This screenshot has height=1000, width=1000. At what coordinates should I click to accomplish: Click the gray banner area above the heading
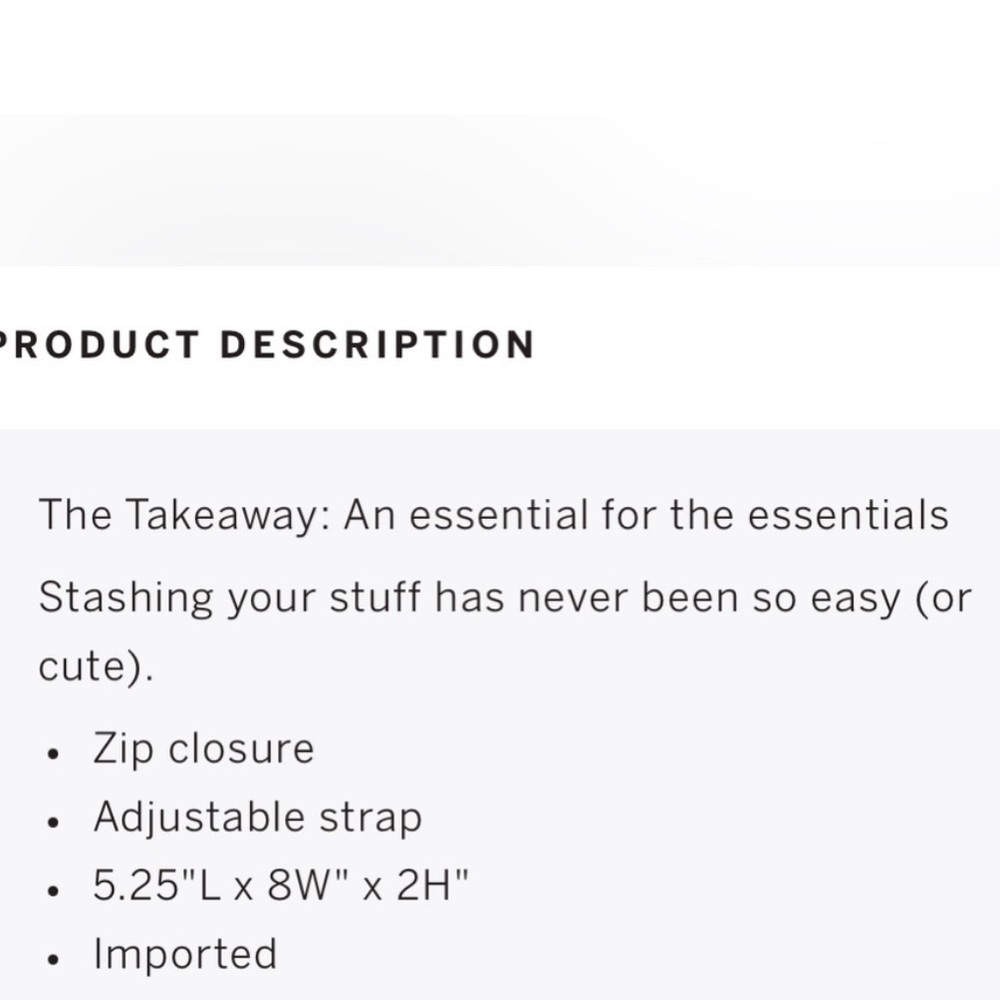pos(500,190)
